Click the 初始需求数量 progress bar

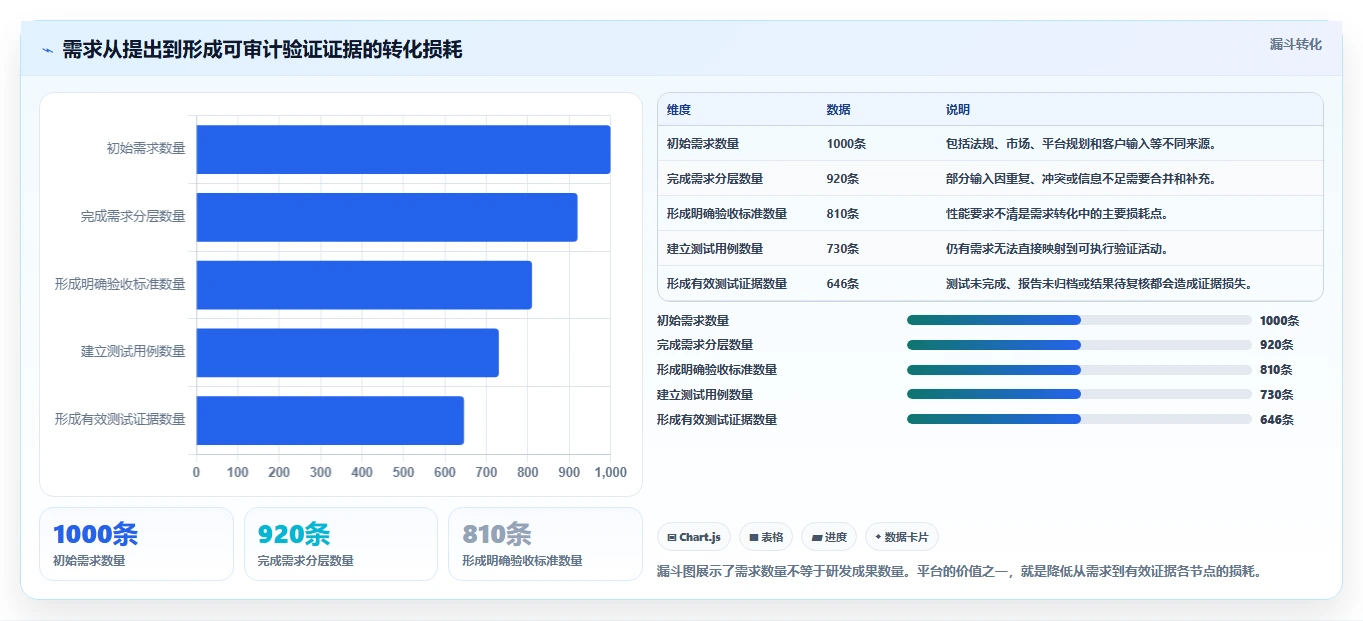coord(1079,320)
